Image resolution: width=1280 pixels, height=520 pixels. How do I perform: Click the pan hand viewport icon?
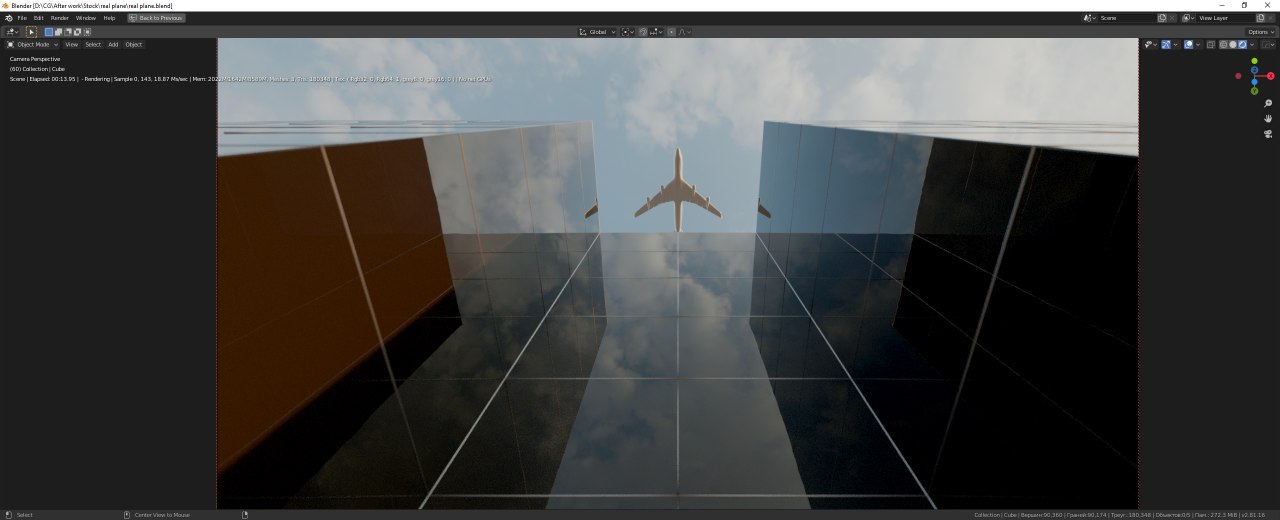1268,119
